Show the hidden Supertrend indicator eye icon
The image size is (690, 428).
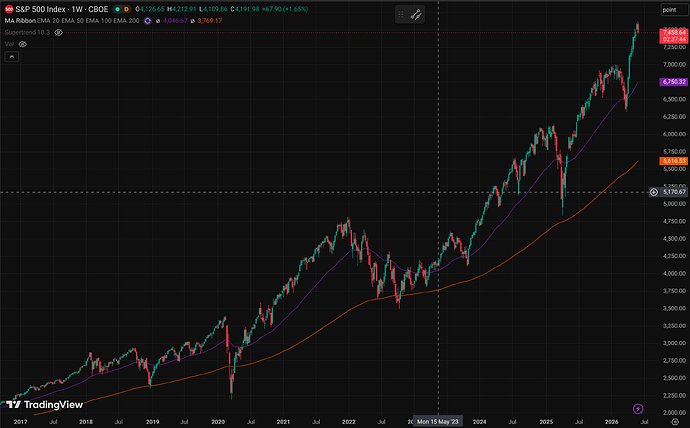tap(59, 33)
